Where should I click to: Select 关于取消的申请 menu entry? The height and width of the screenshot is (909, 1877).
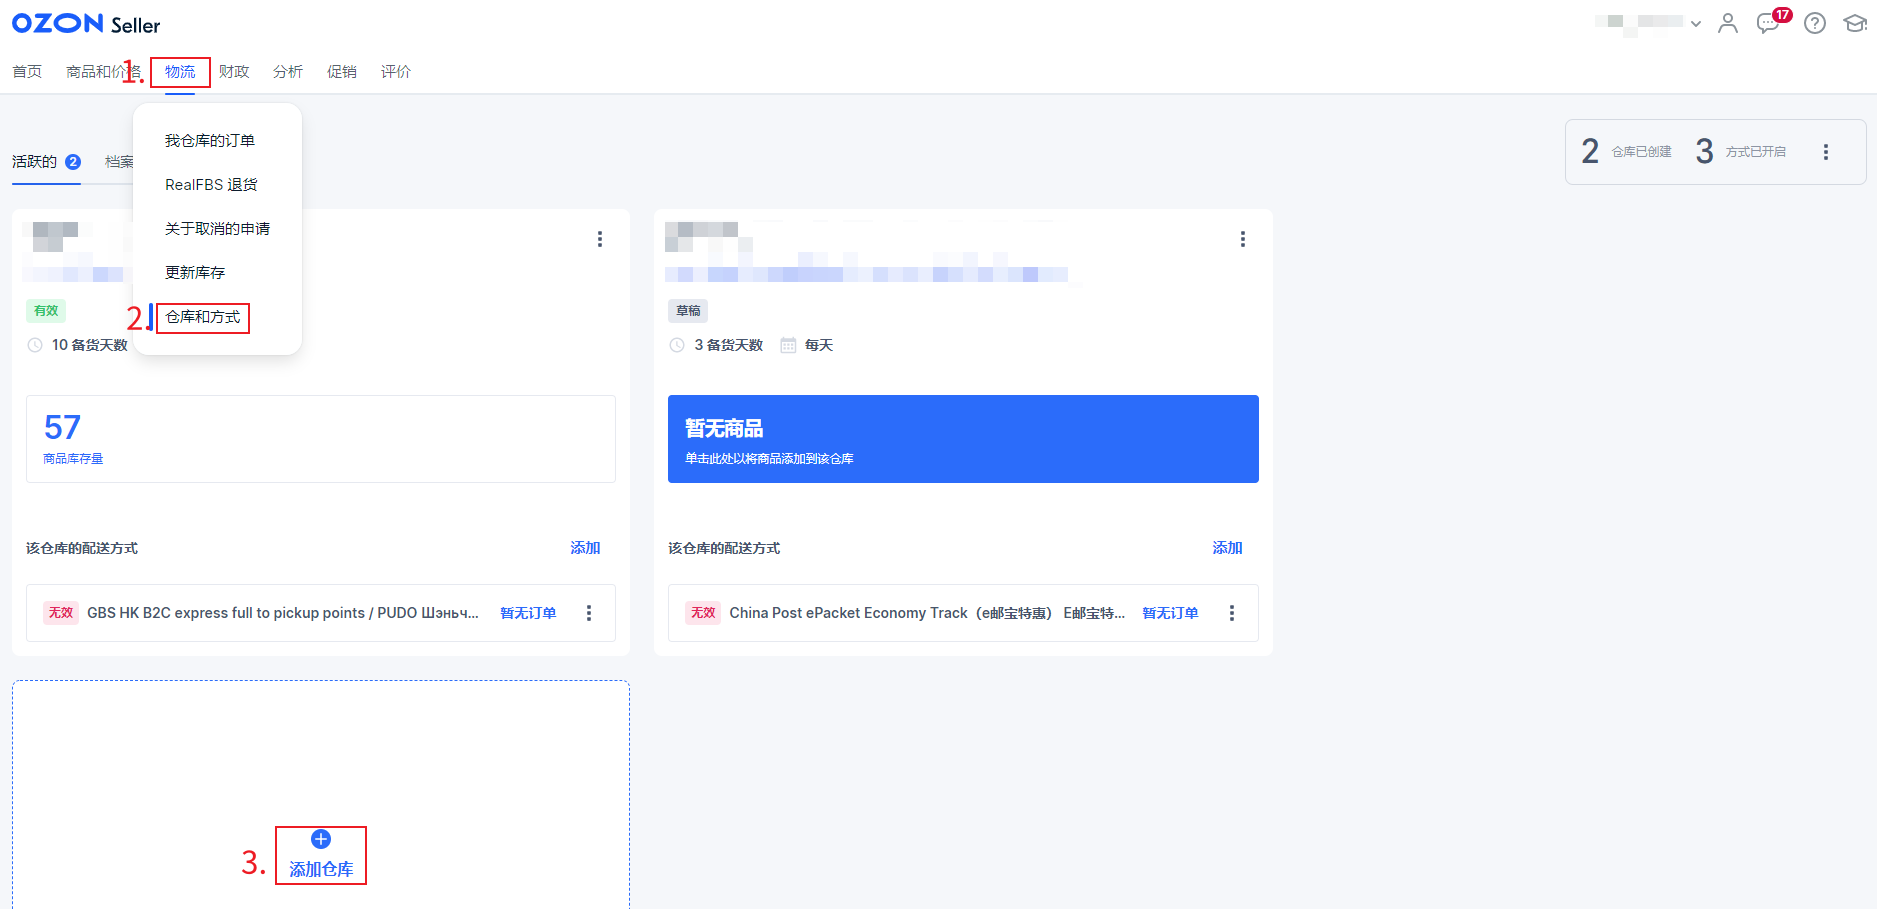[217, 229]
